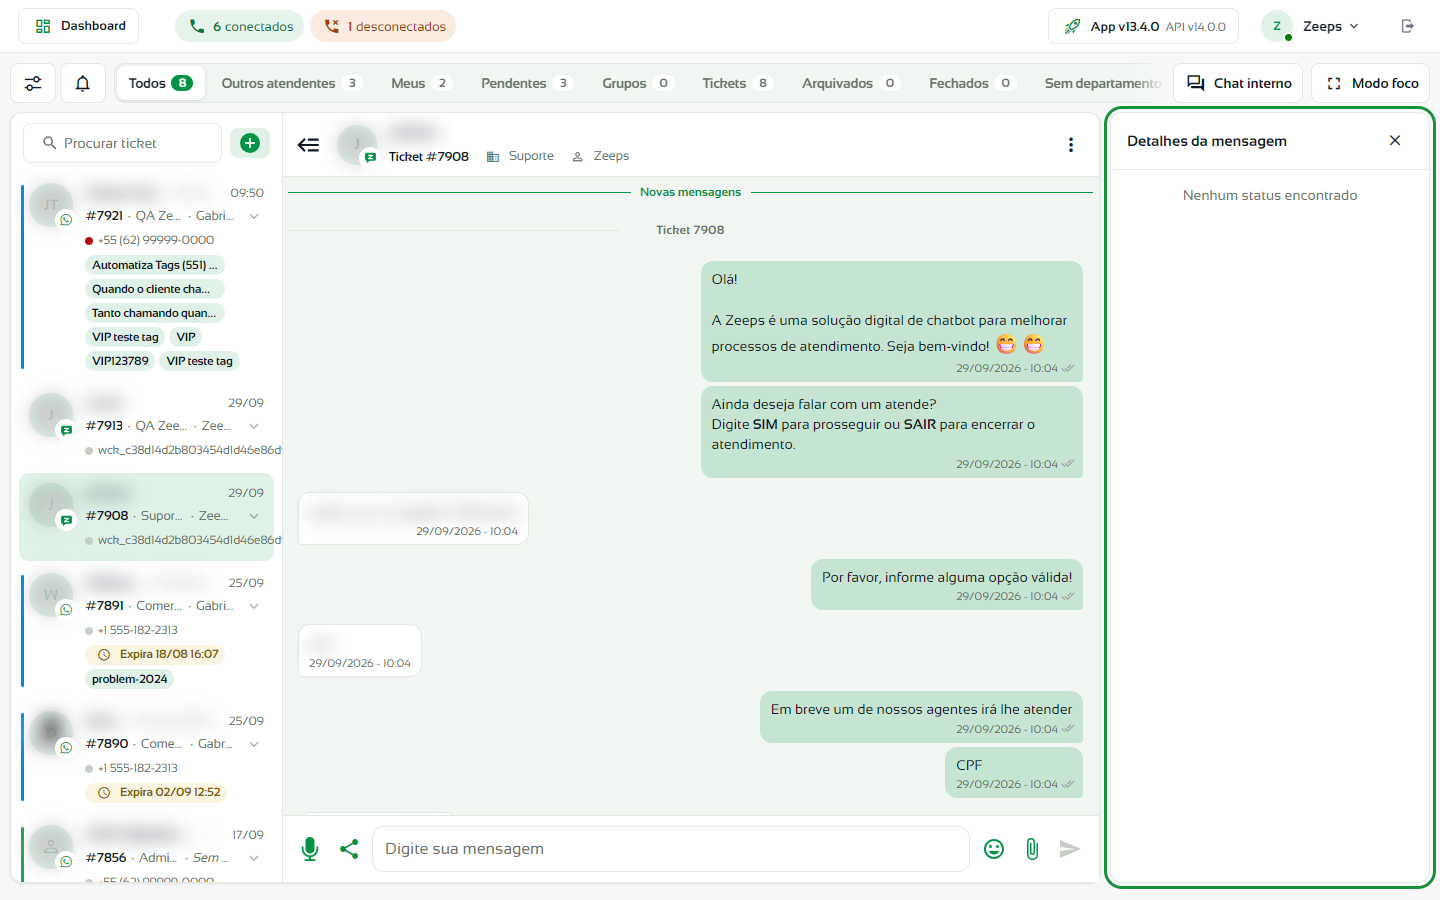Switch to the Arquivados tab
The height and width of the screenshot is (900, 1440).
[x=851, y=83]
